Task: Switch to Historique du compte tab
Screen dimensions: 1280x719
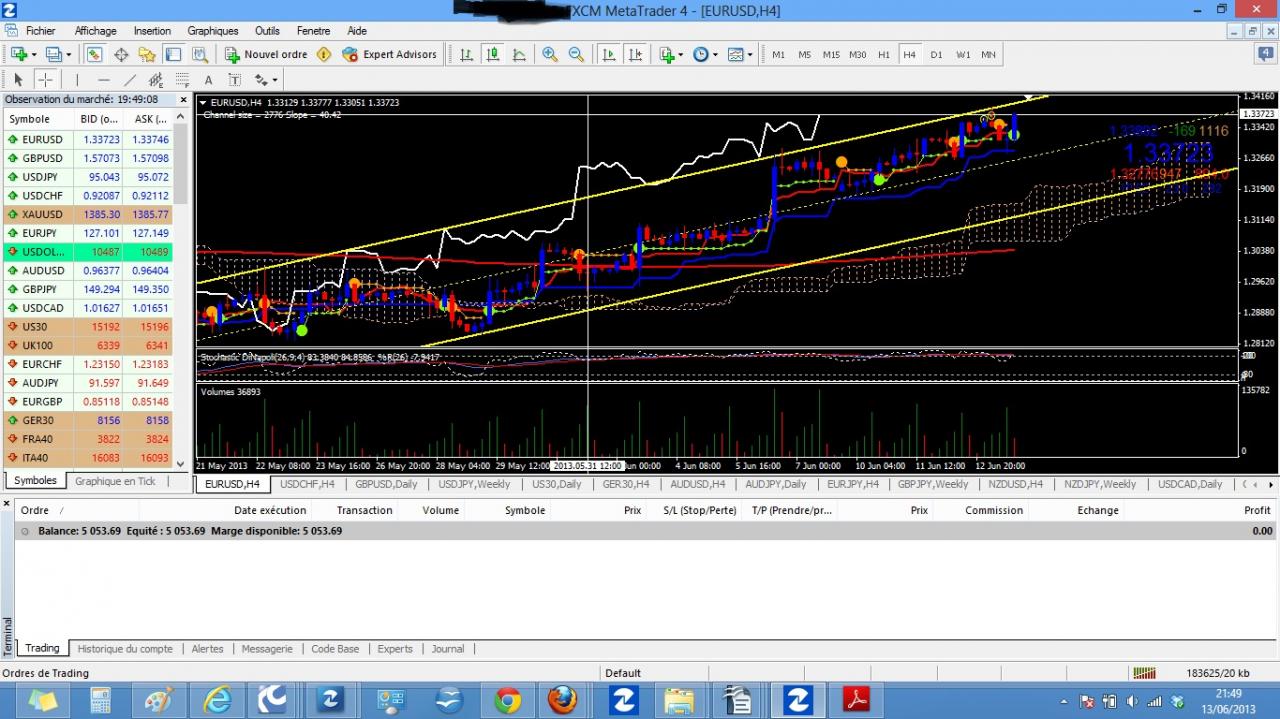Action: tap(125, 649)
